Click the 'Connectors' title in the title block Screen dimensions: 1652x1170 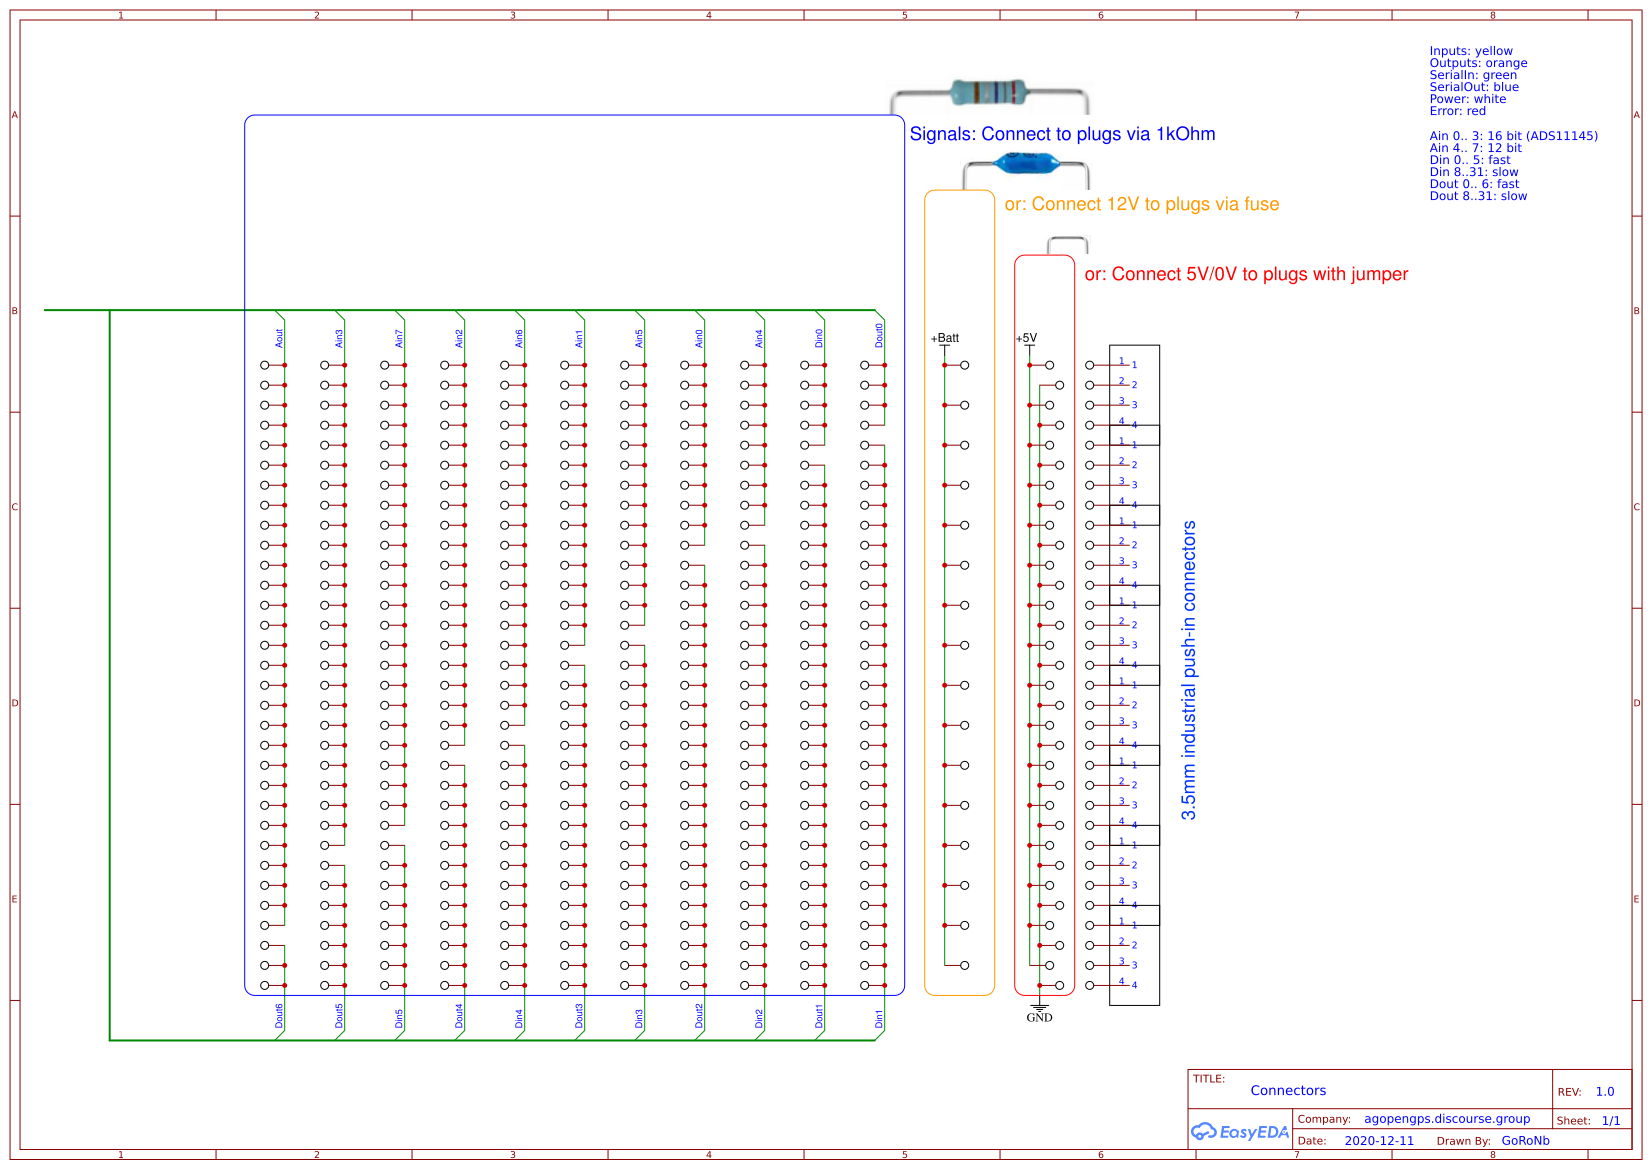tap(1288, 1091)
